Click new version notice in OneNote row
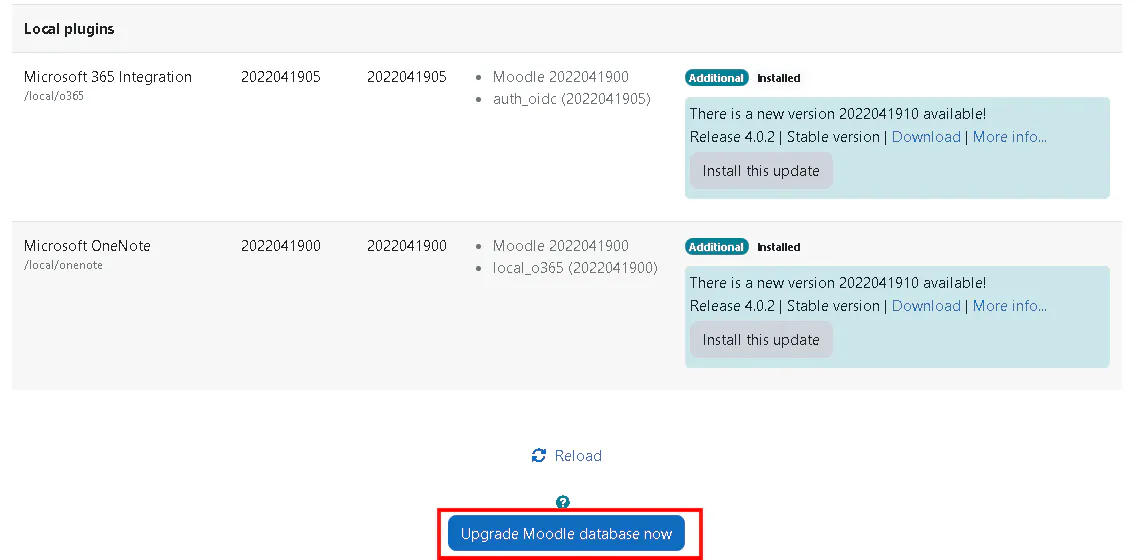Viewport: 1137px width, 560px height. pos(838,283)
